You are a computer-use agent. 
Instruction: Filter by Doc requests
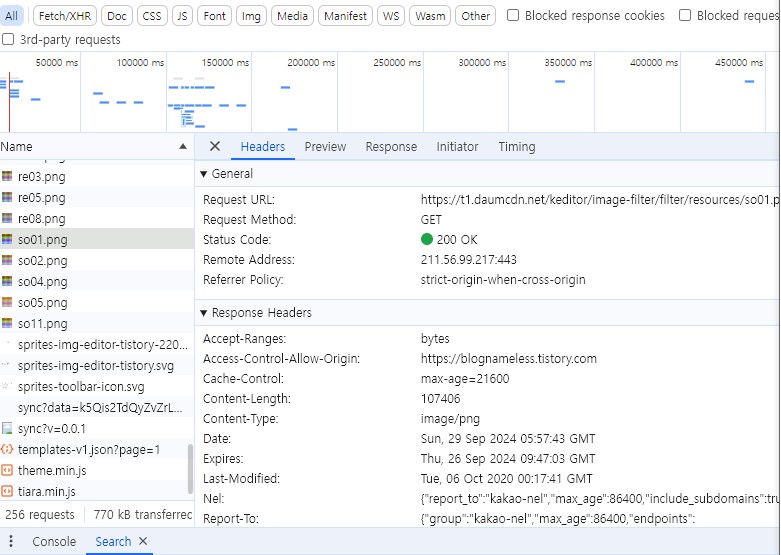click(x=117, y=16)
